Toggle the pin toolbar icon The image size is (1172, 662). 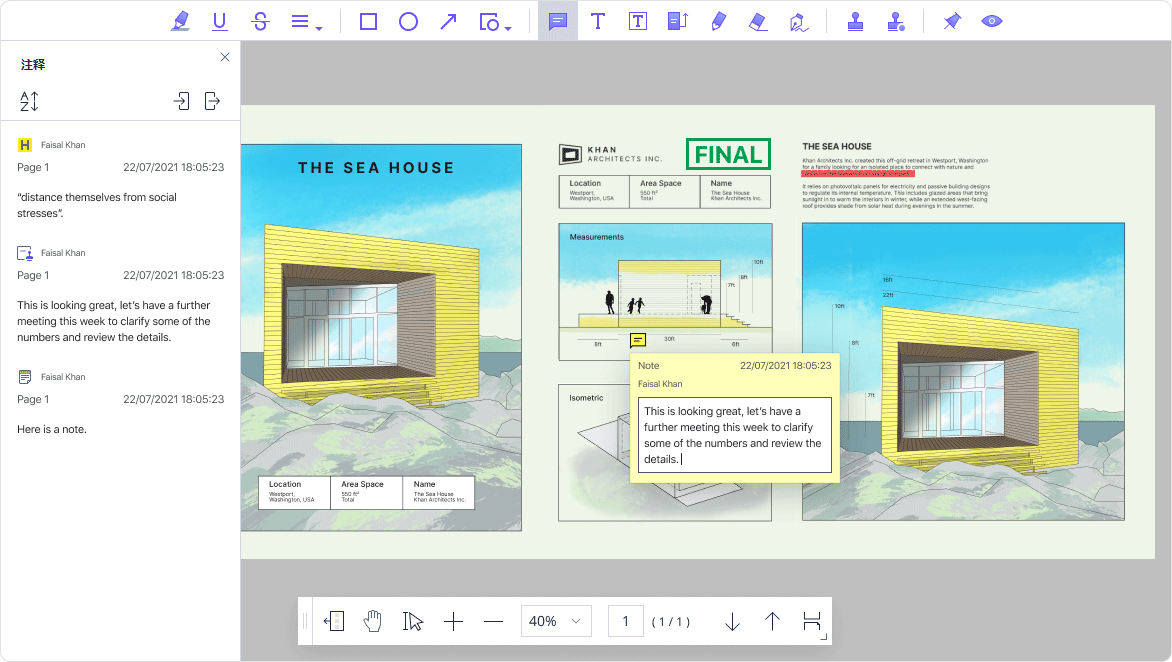[952, 21]
